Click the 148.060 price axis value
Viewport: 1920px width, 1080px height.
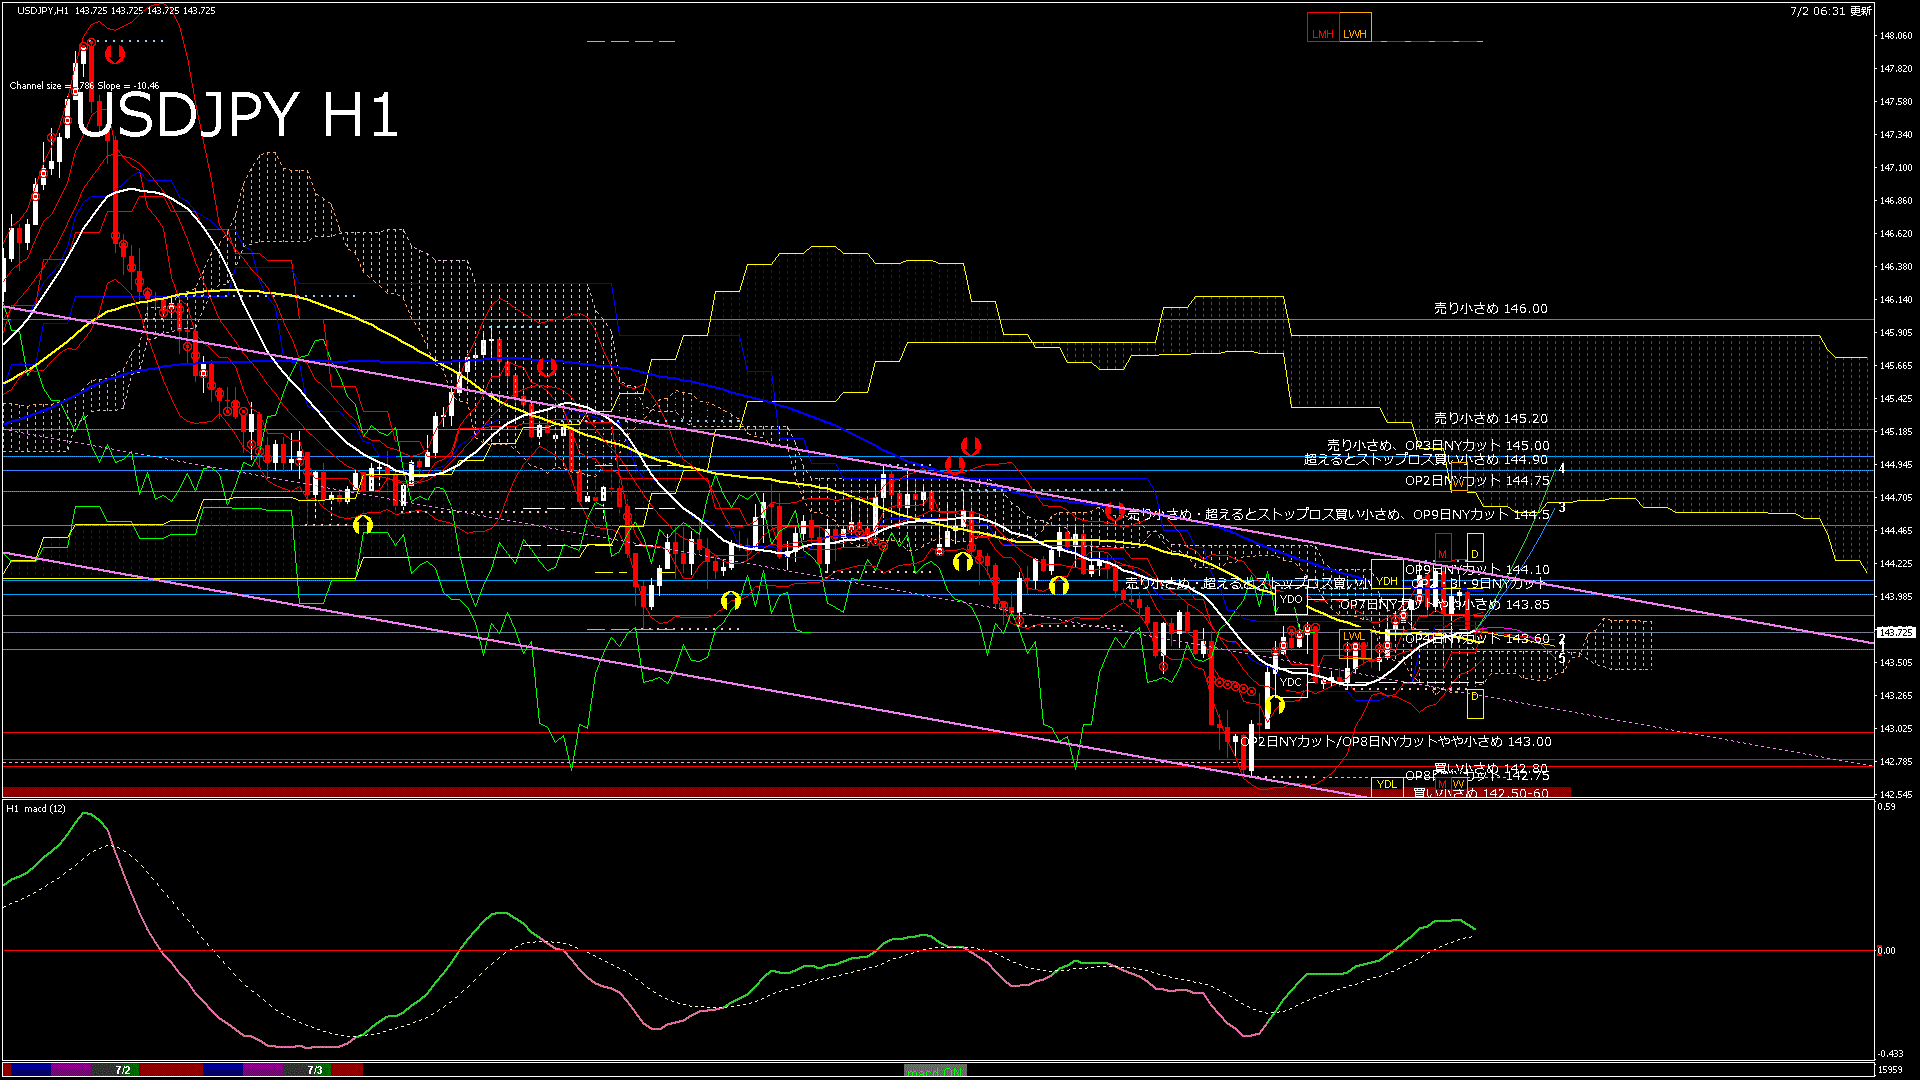click(x=1896, y=36)
